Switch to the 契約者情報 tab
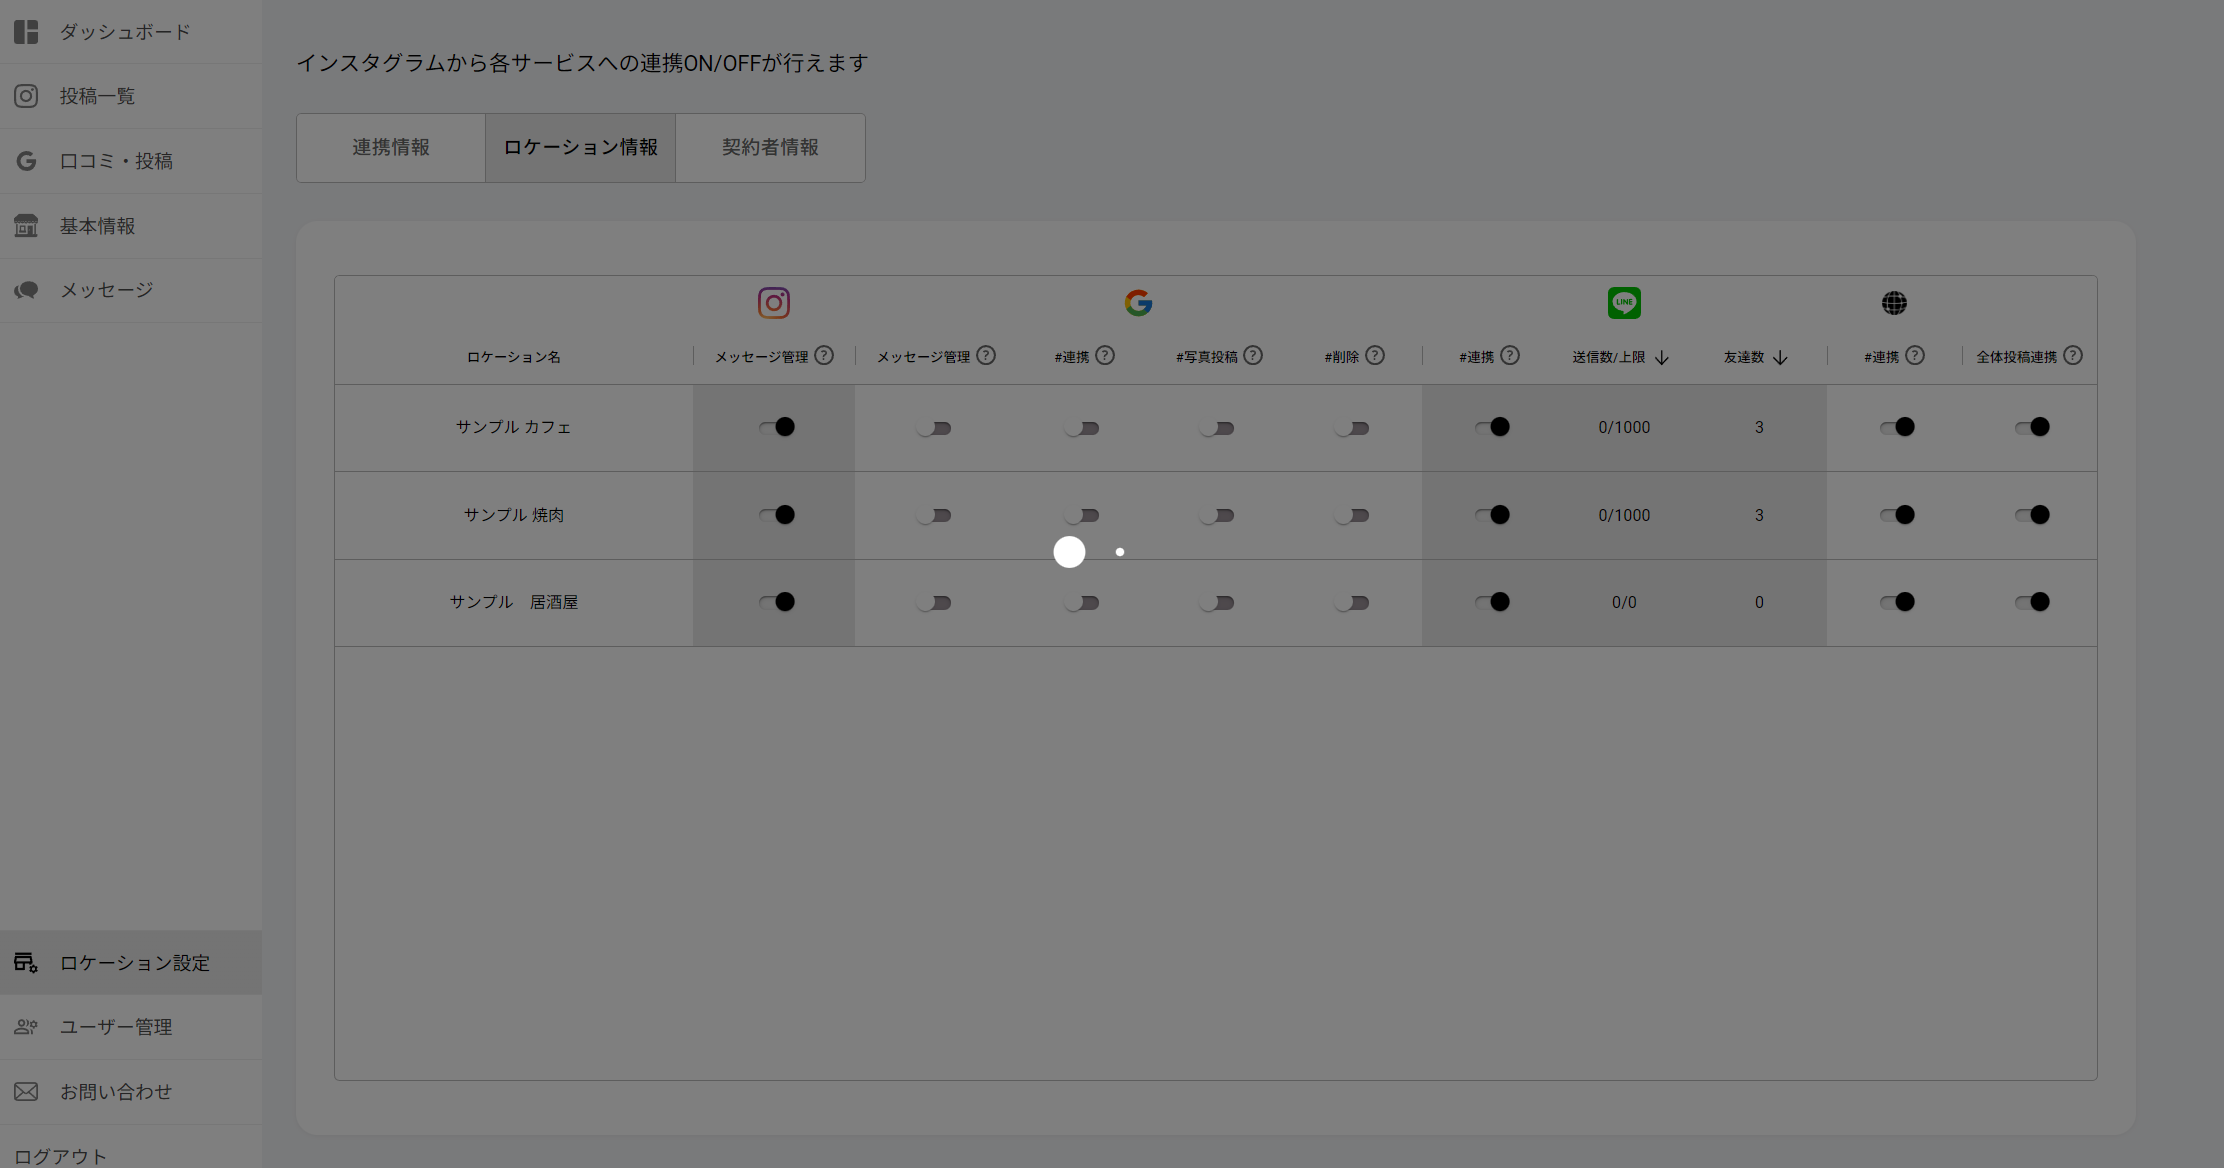 (770, 148)
